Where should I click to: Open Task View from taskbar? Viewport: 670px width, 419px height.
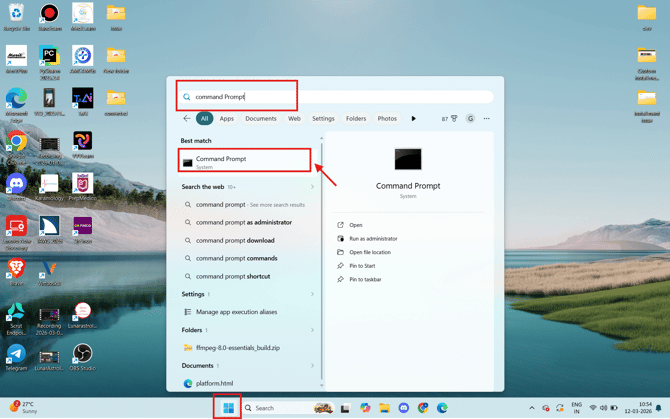[345, 408]
